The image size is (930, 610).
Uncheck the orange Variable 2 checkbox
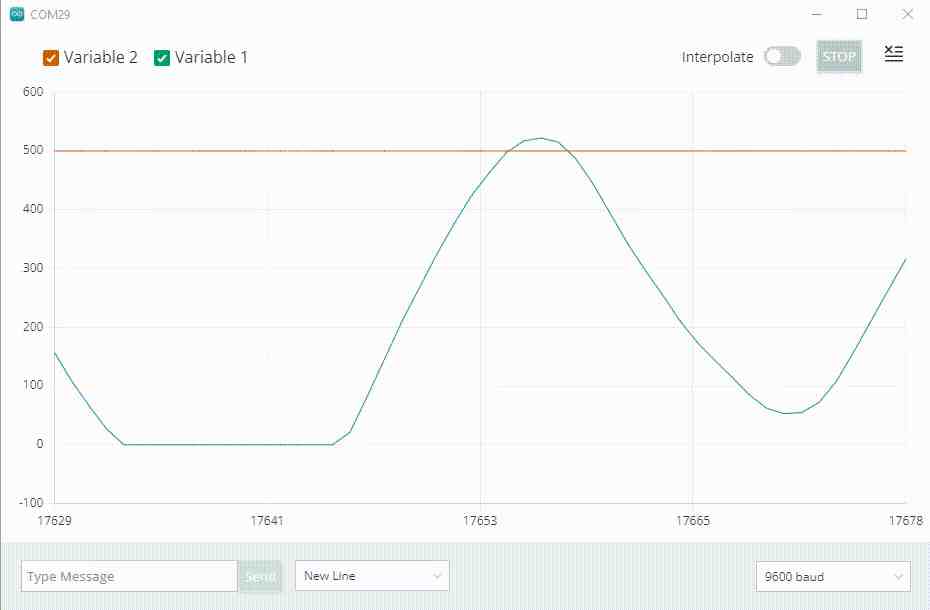click(x=51, y=58)
